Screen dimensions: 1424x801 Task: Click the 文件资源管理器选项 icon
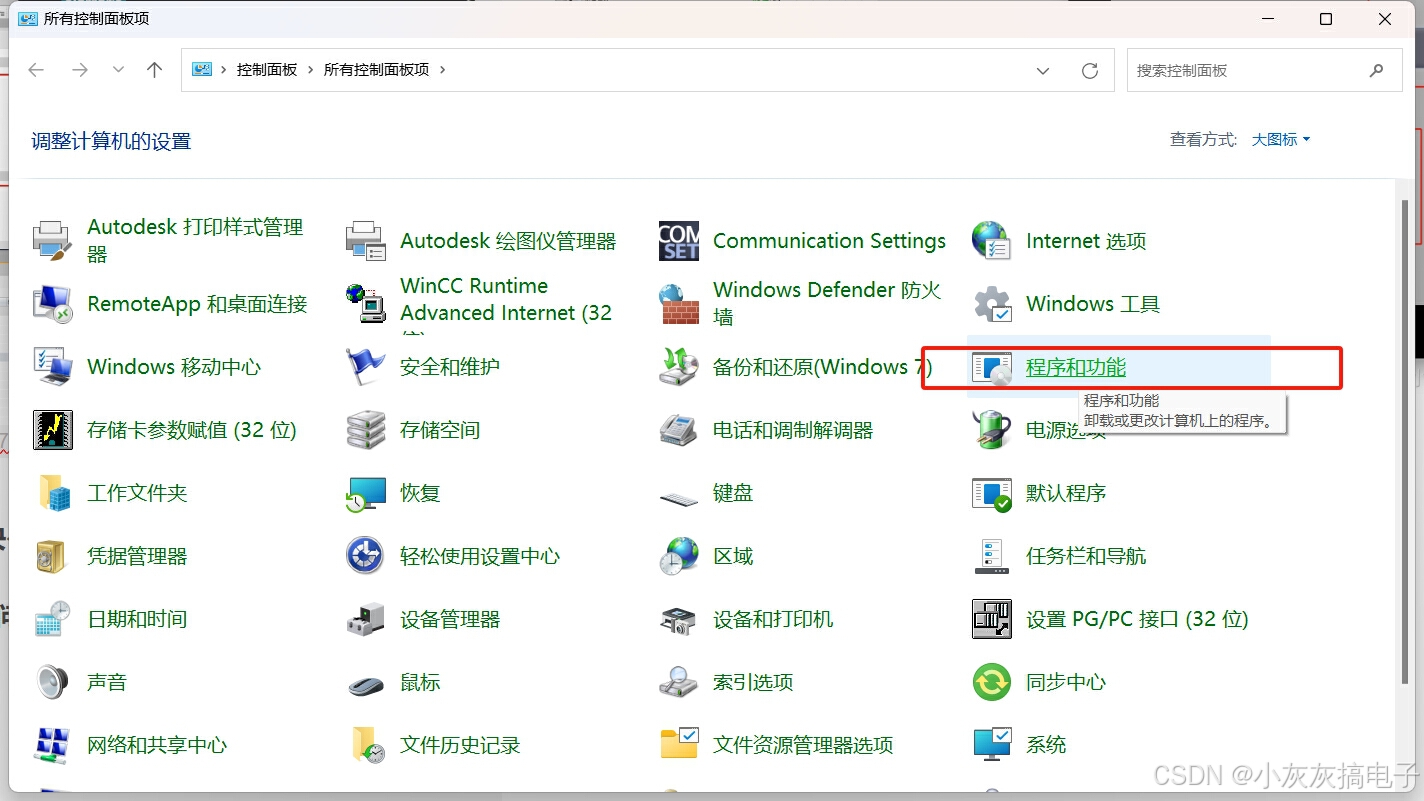679,745
